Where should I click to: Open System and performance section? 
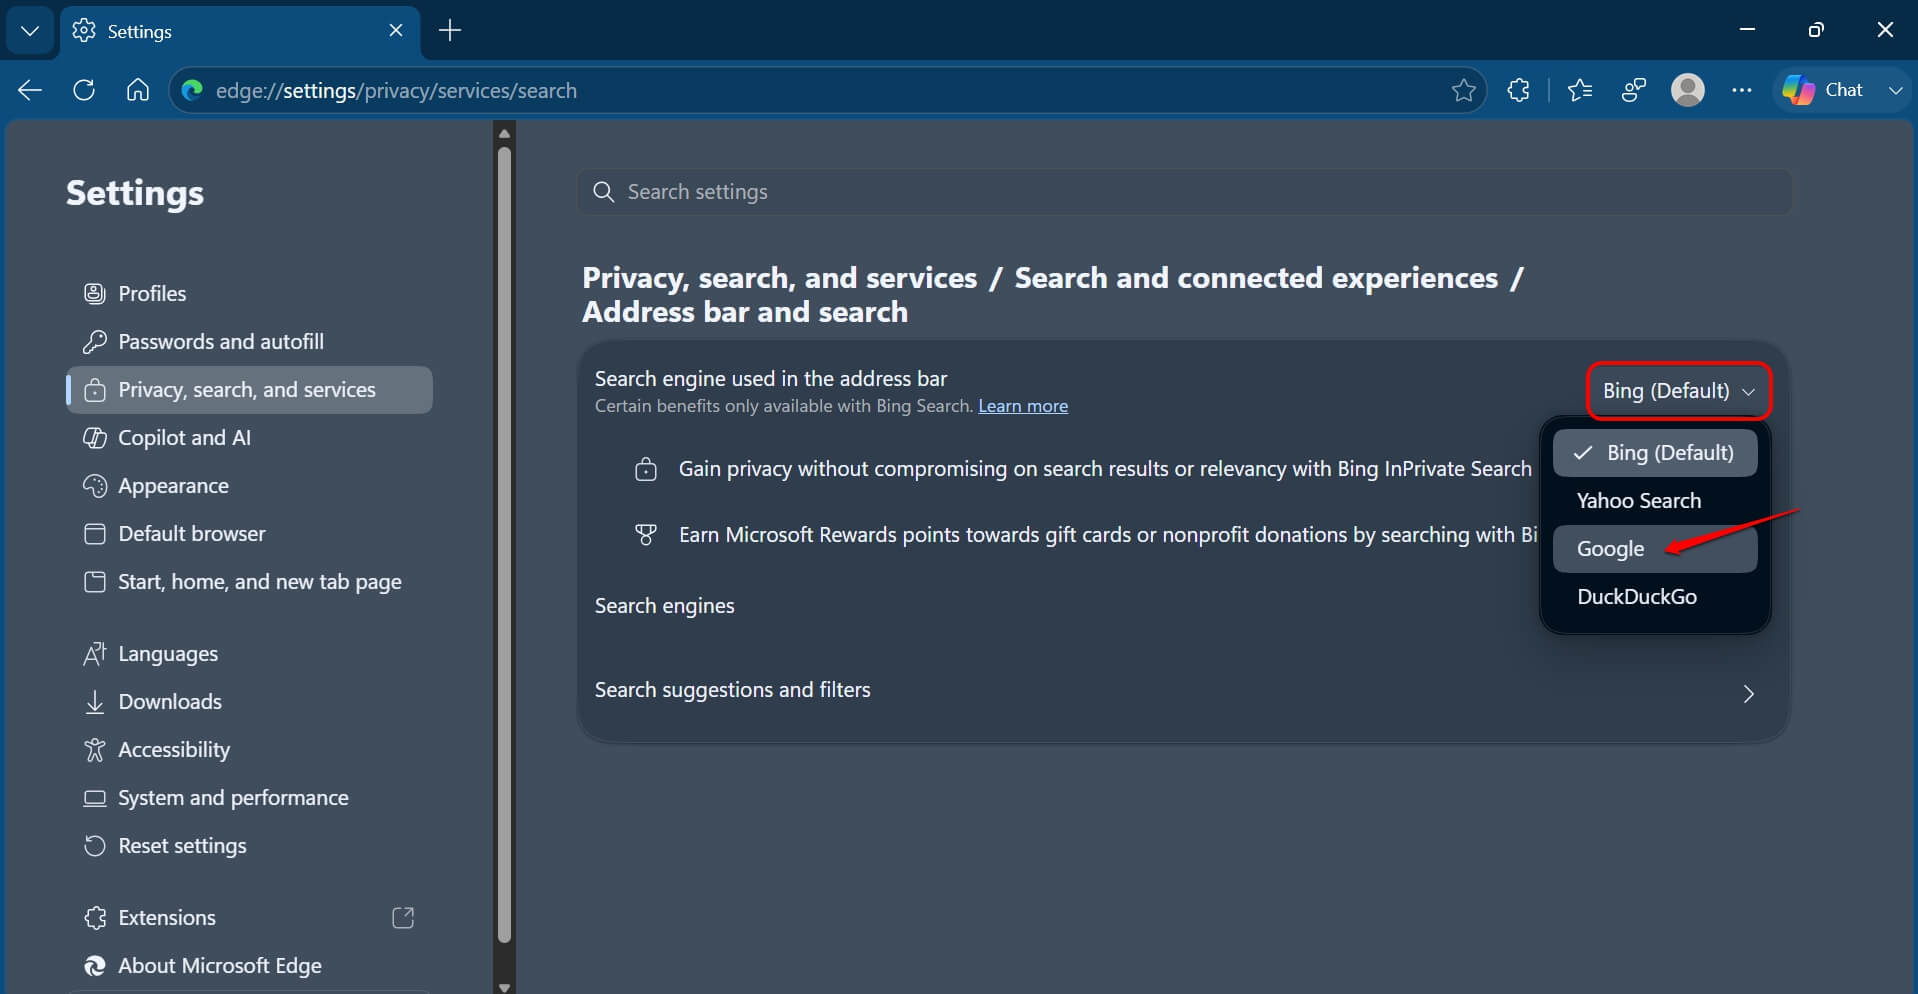(248, 797)
